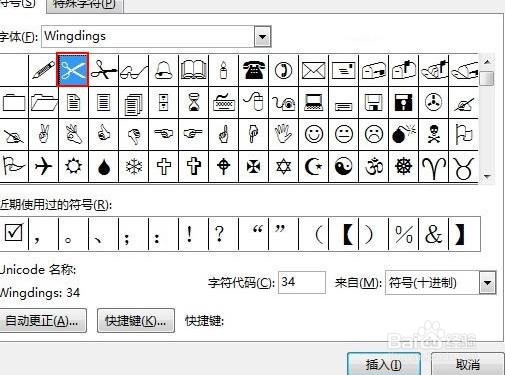Select the sealed envelope symbol
Image resolution: width=505 pixels, height=375 pixels.
tap(313, 70)
